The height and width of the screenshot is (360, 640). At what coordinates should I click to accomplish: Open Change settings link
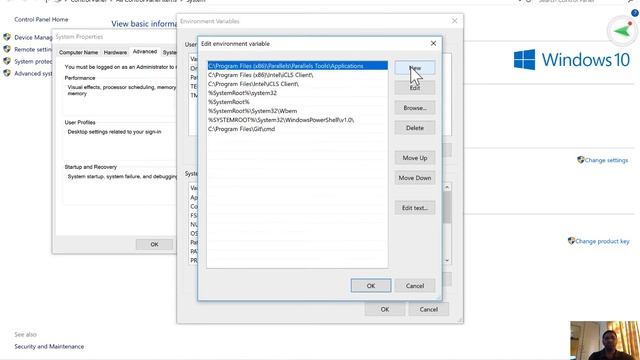(606, 160)
